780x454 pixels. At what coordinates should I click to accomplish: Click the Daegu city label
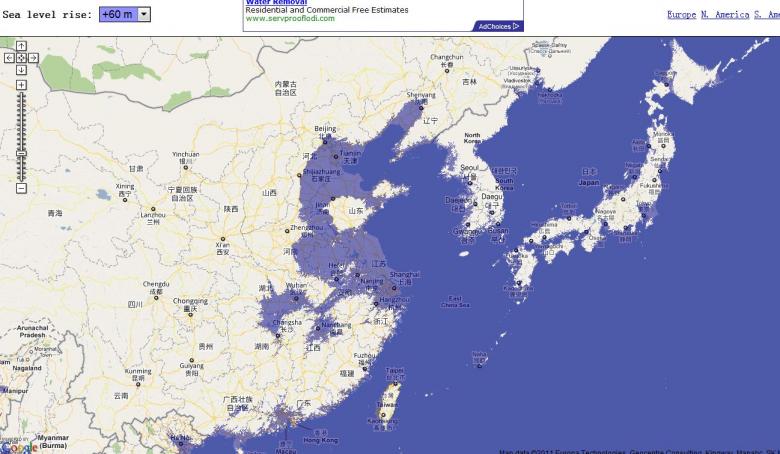tap(492, 197)
